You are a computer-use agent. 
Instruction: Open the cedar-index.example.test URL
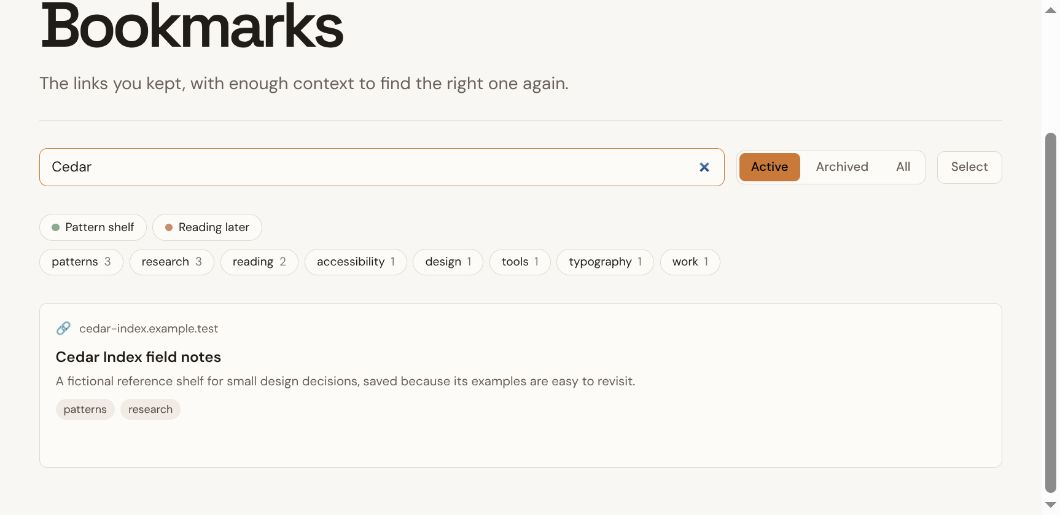[x=149, y=329]
